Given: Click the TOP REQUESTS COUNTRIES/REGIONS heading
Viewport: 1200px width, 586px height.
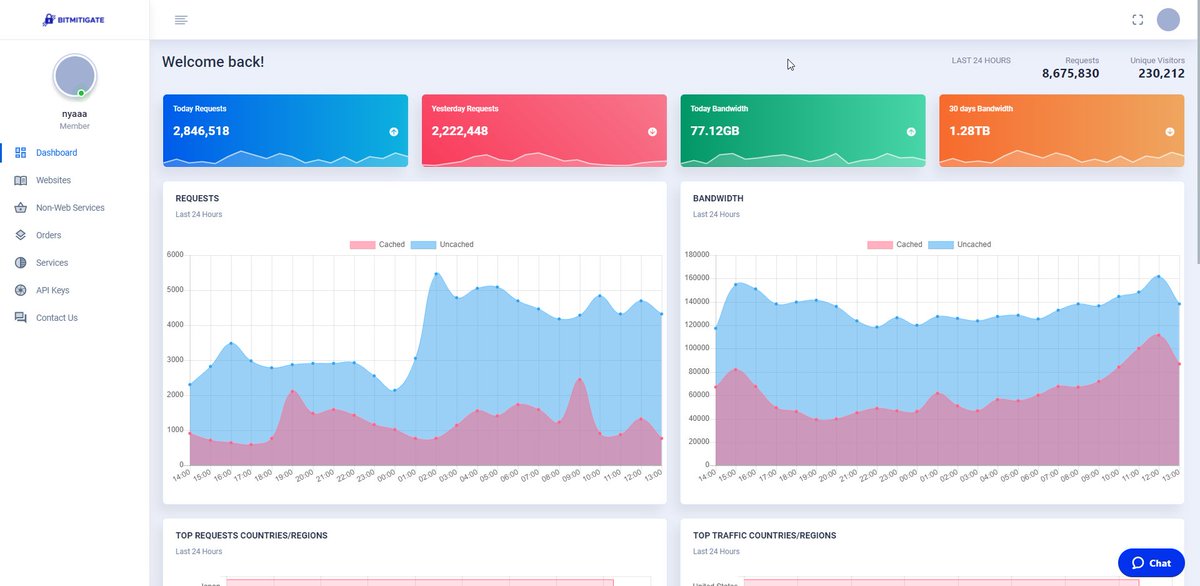Looking at the screenshot, I should [x=251, y=536].
